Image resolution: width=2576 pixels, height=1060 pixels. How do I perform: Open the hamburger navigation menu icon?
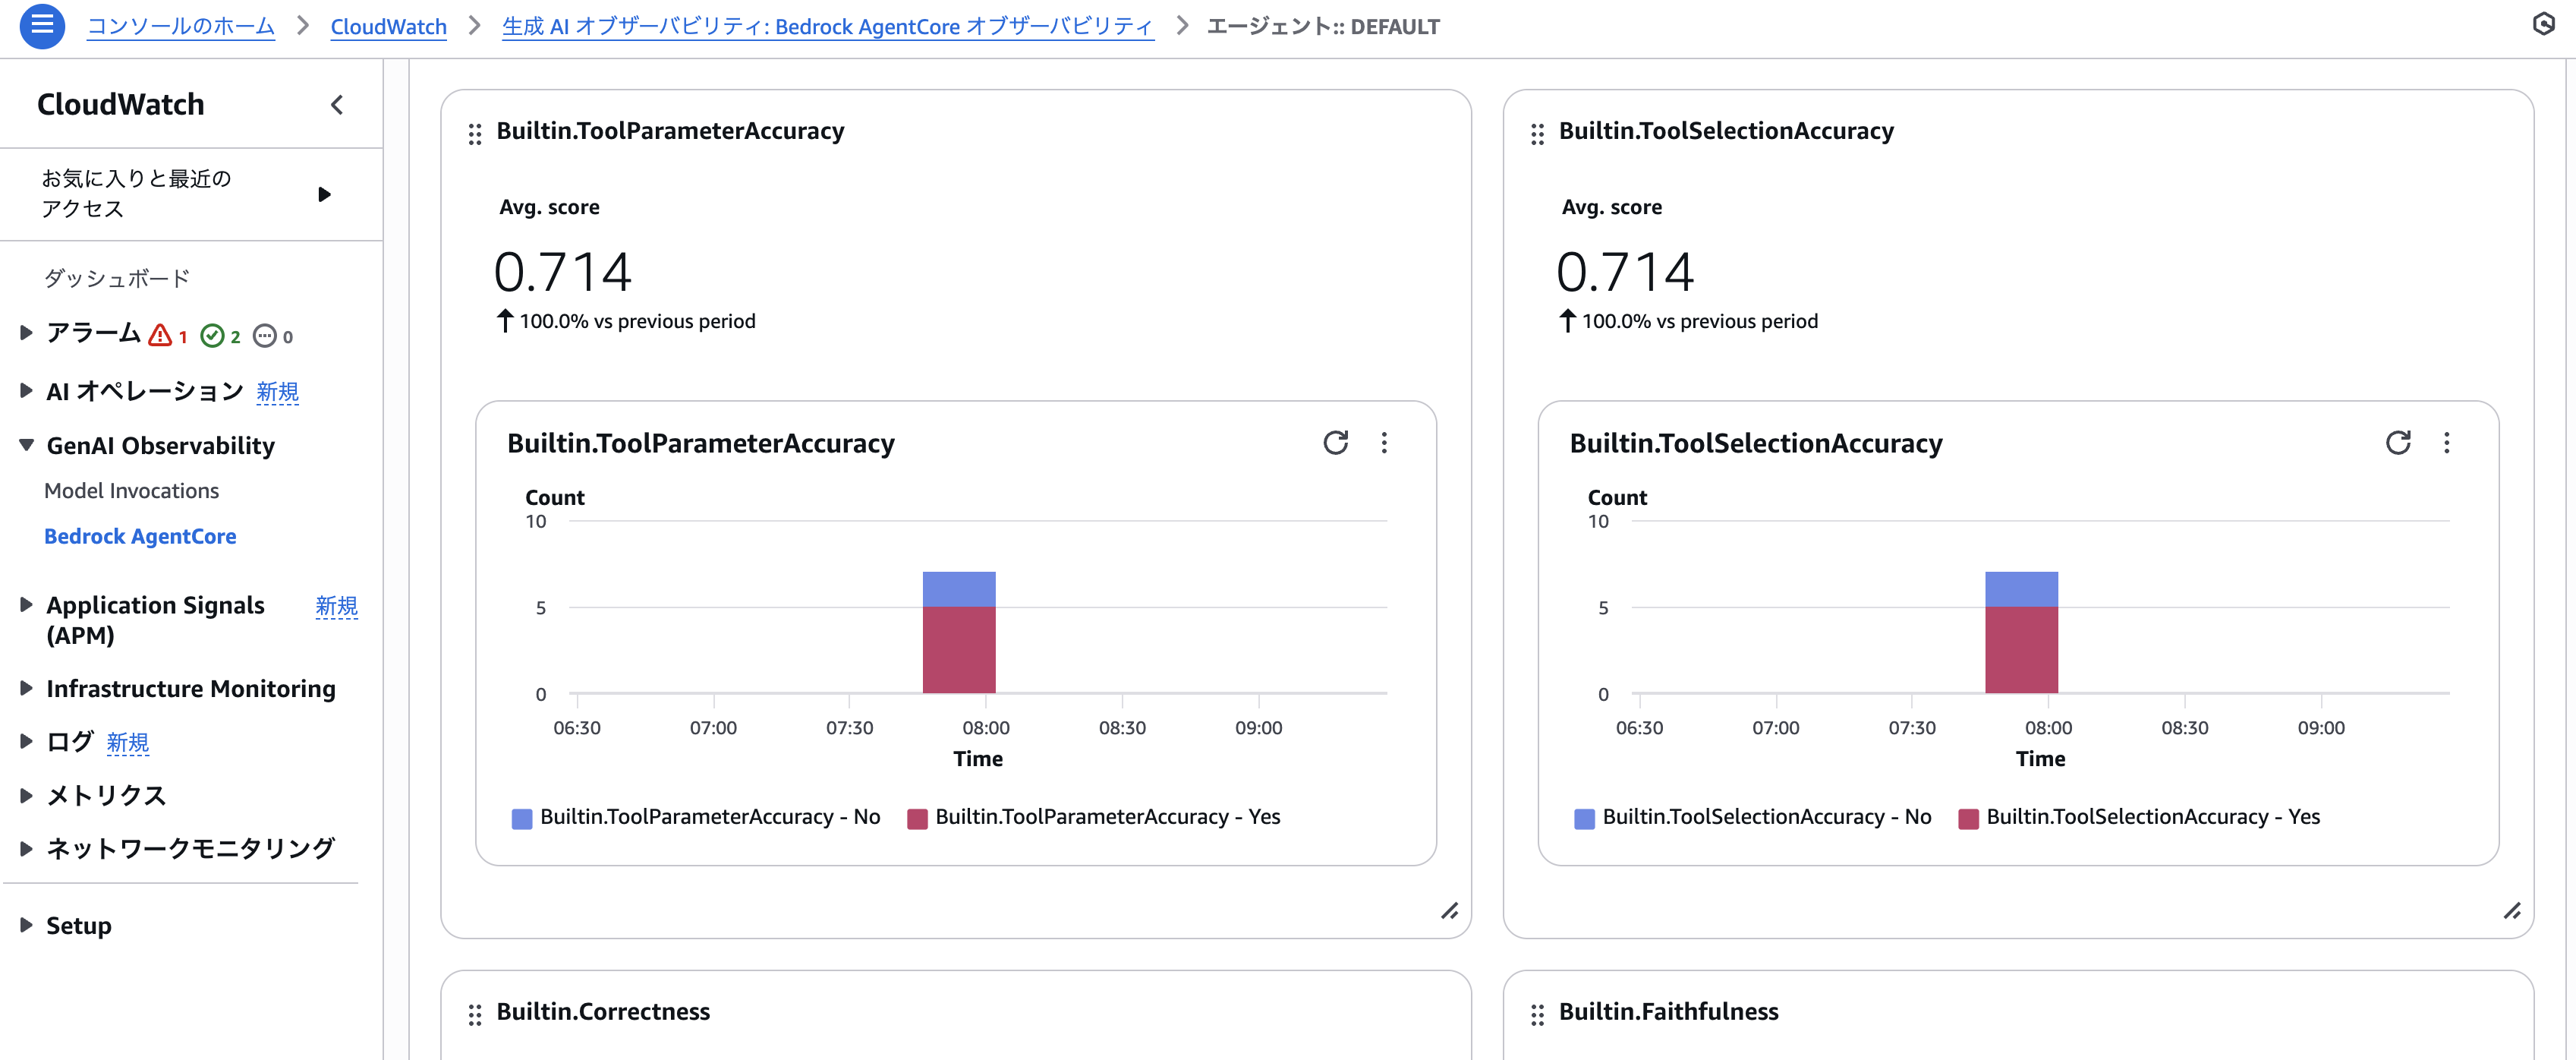(x=42, y=25)
